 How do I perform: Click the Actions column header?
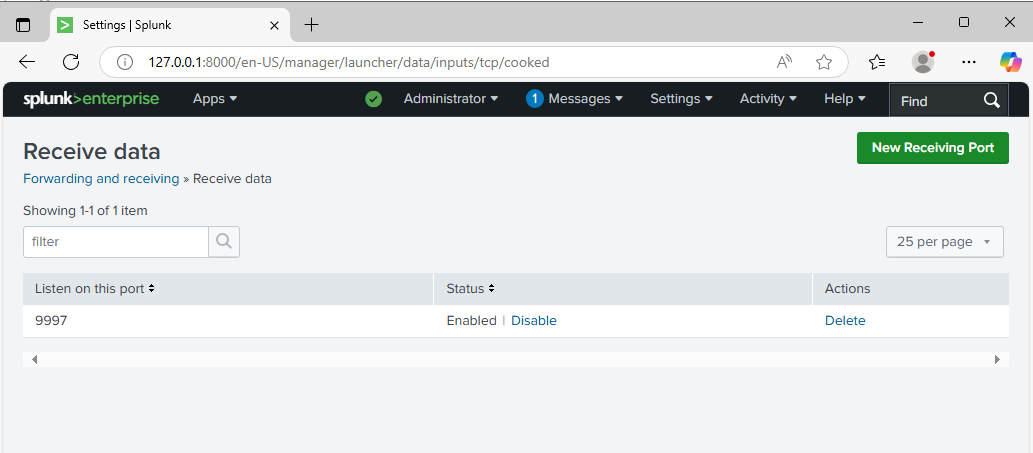pyautogui.click(x=847, y=288)
